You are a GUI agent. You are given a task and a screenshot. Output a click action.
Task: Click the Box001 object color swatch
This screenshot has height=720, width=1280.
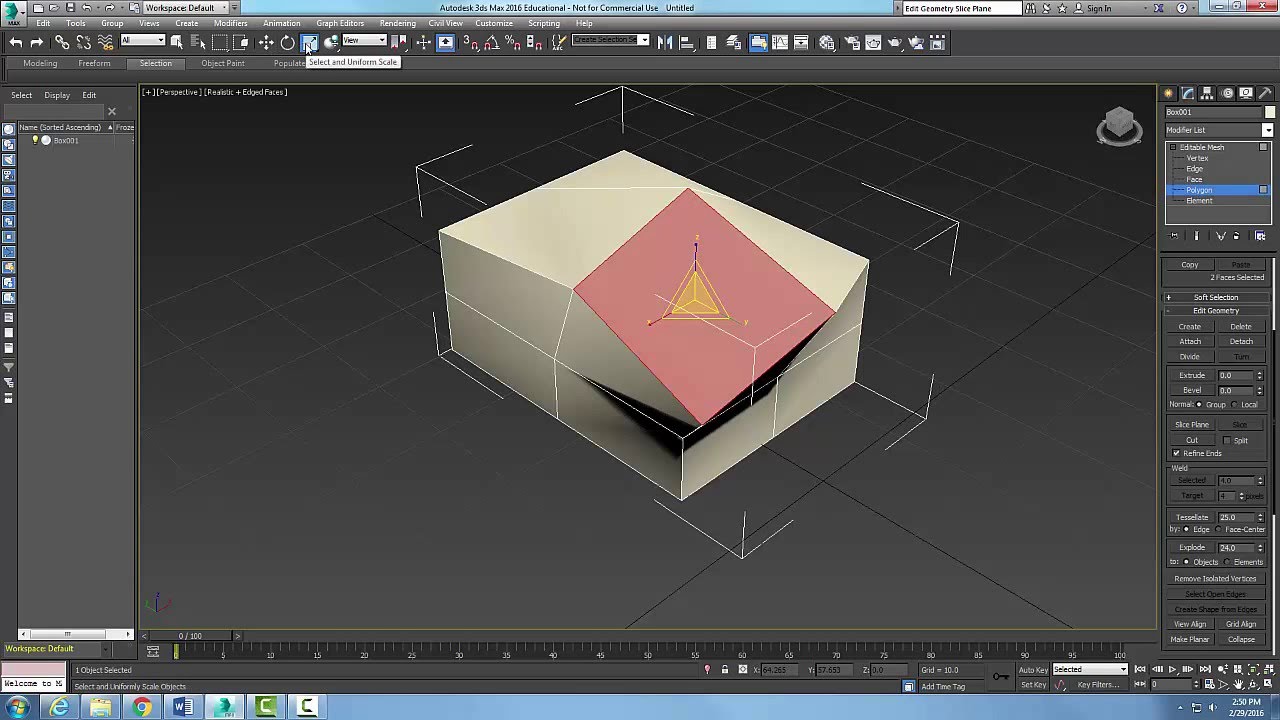(1270, 112)
